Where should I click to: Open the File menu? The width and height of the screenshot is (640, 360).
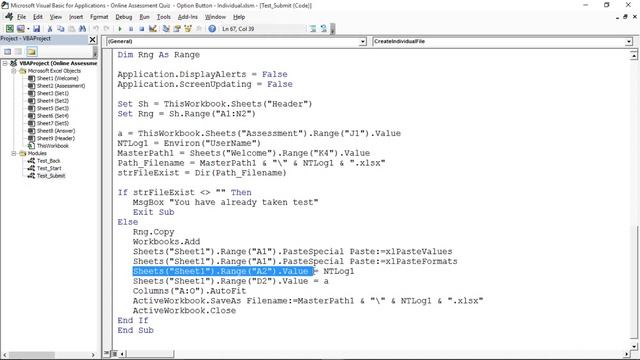click(x=21, y=17)
